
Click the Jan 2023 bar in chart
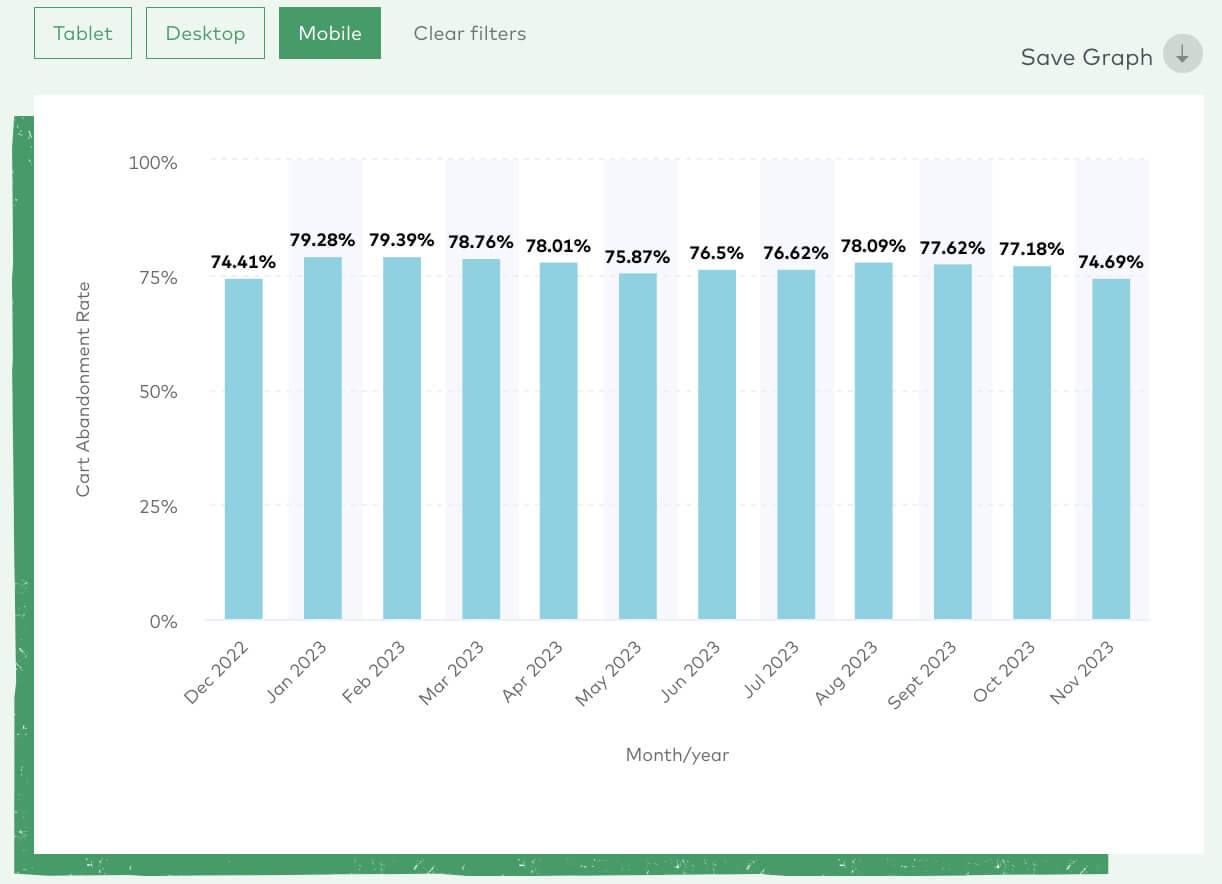pos(322,438)
